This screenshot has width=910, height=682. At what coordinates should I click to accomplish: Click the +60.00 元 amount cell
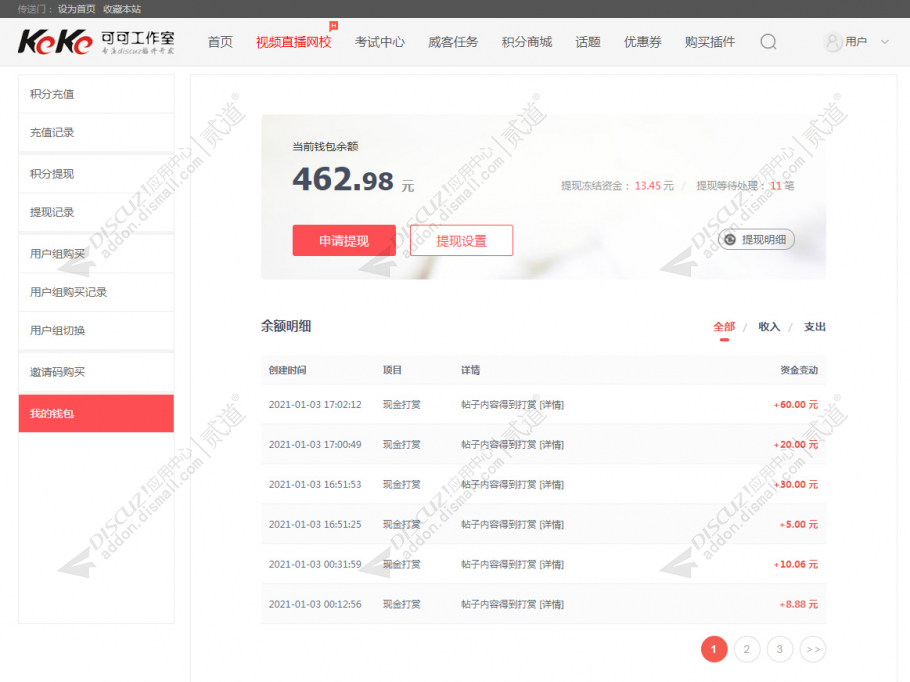click(x=796, y=405)
